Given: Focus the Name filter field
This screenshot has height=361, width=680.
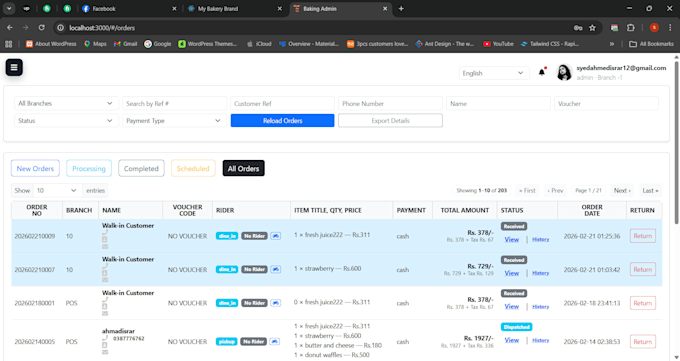Looking at the screenshot, I should (498, 103).
